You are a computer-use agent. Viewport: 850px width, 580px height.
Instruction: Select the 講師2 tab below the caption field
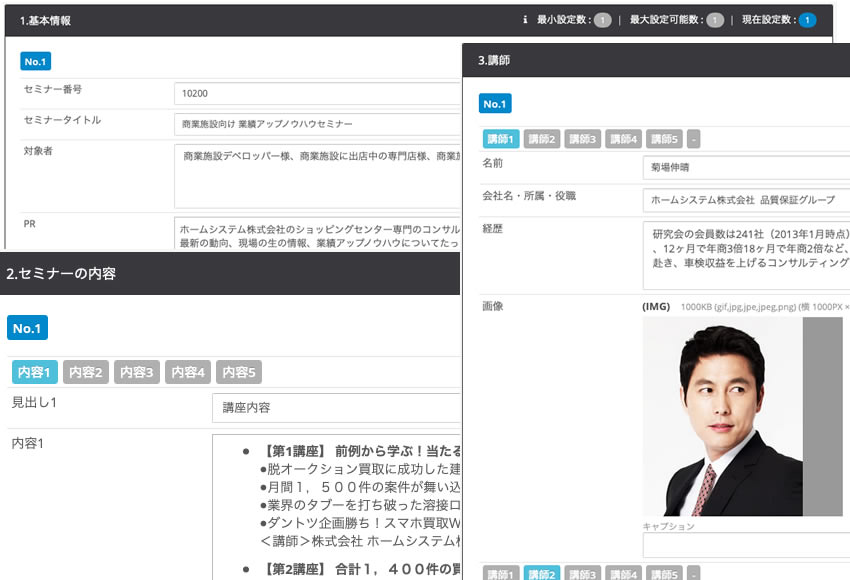coord(542,573)
